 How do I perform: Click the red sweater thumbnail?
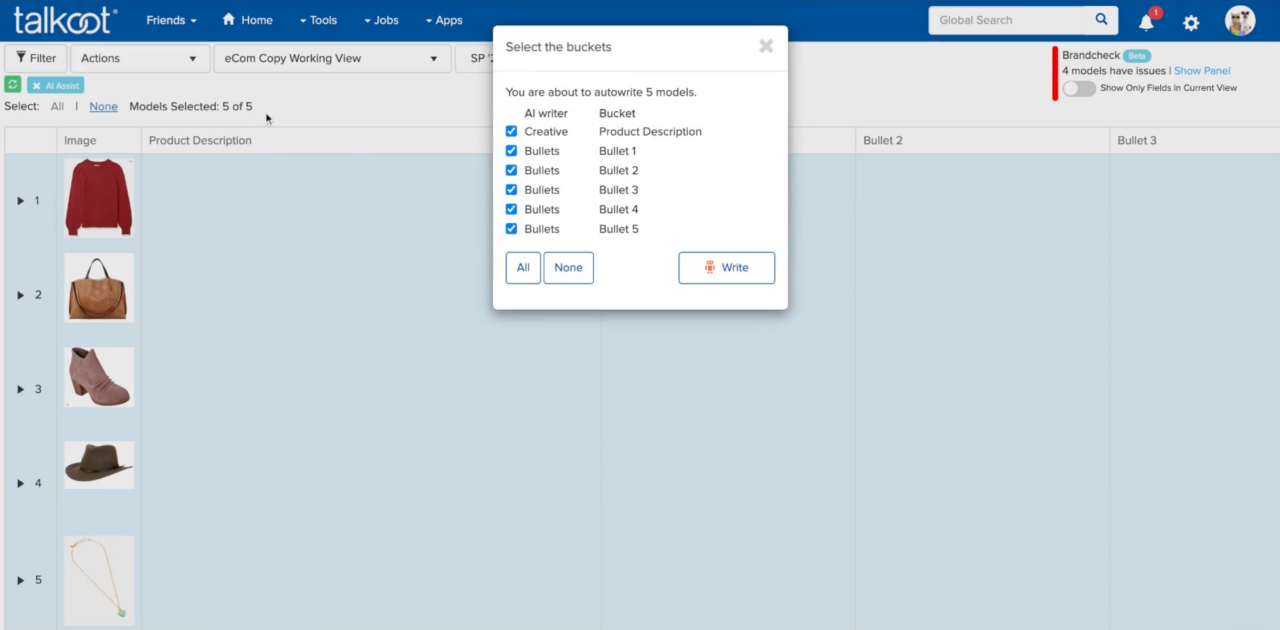coord(99,196)
